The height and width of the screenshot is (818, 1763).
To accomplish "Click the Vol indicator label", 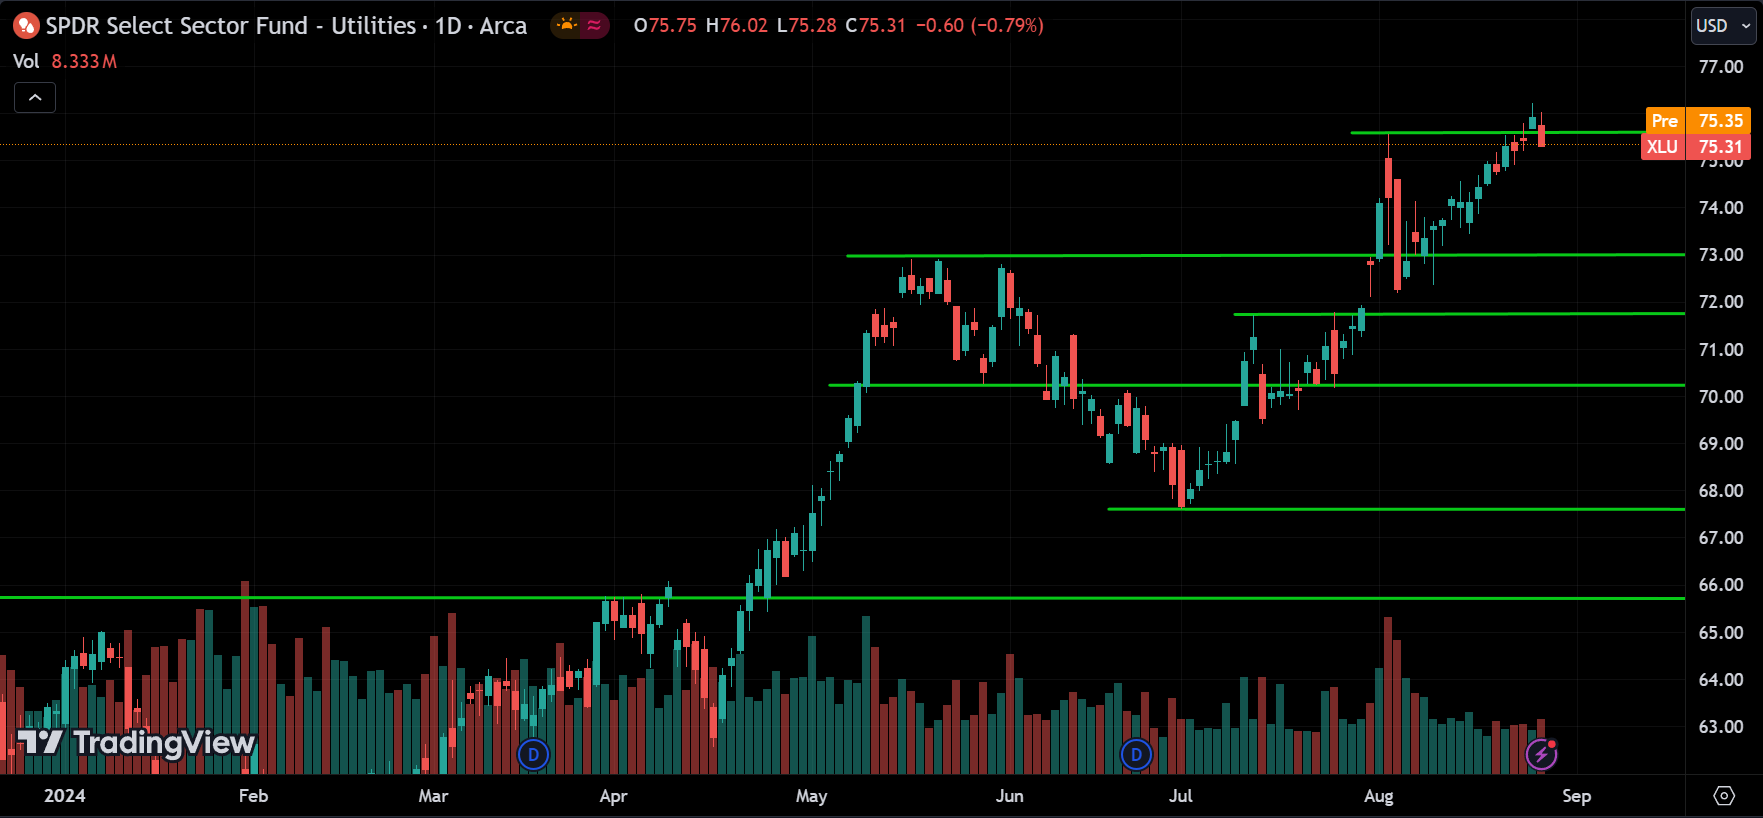I will pos(26,61).
